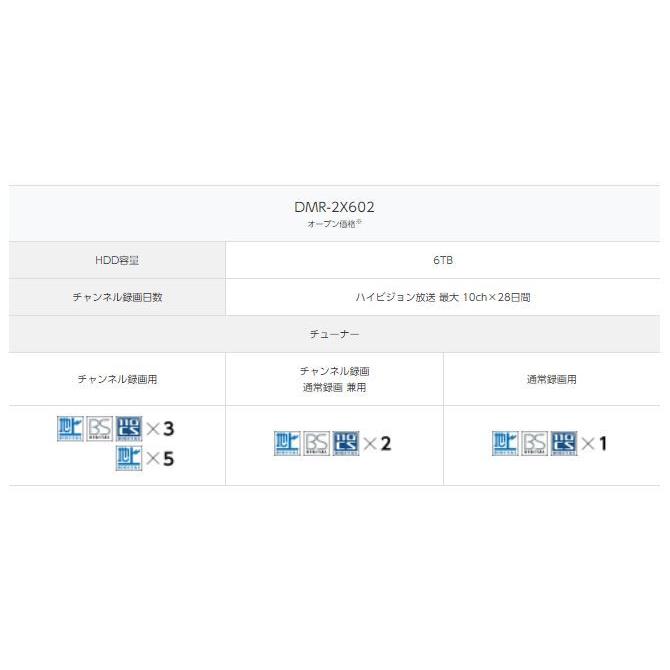Select the 6TB capacity value
Image resolution: width=670 pixels, height=670 pixels.
(x=443, y=260)
